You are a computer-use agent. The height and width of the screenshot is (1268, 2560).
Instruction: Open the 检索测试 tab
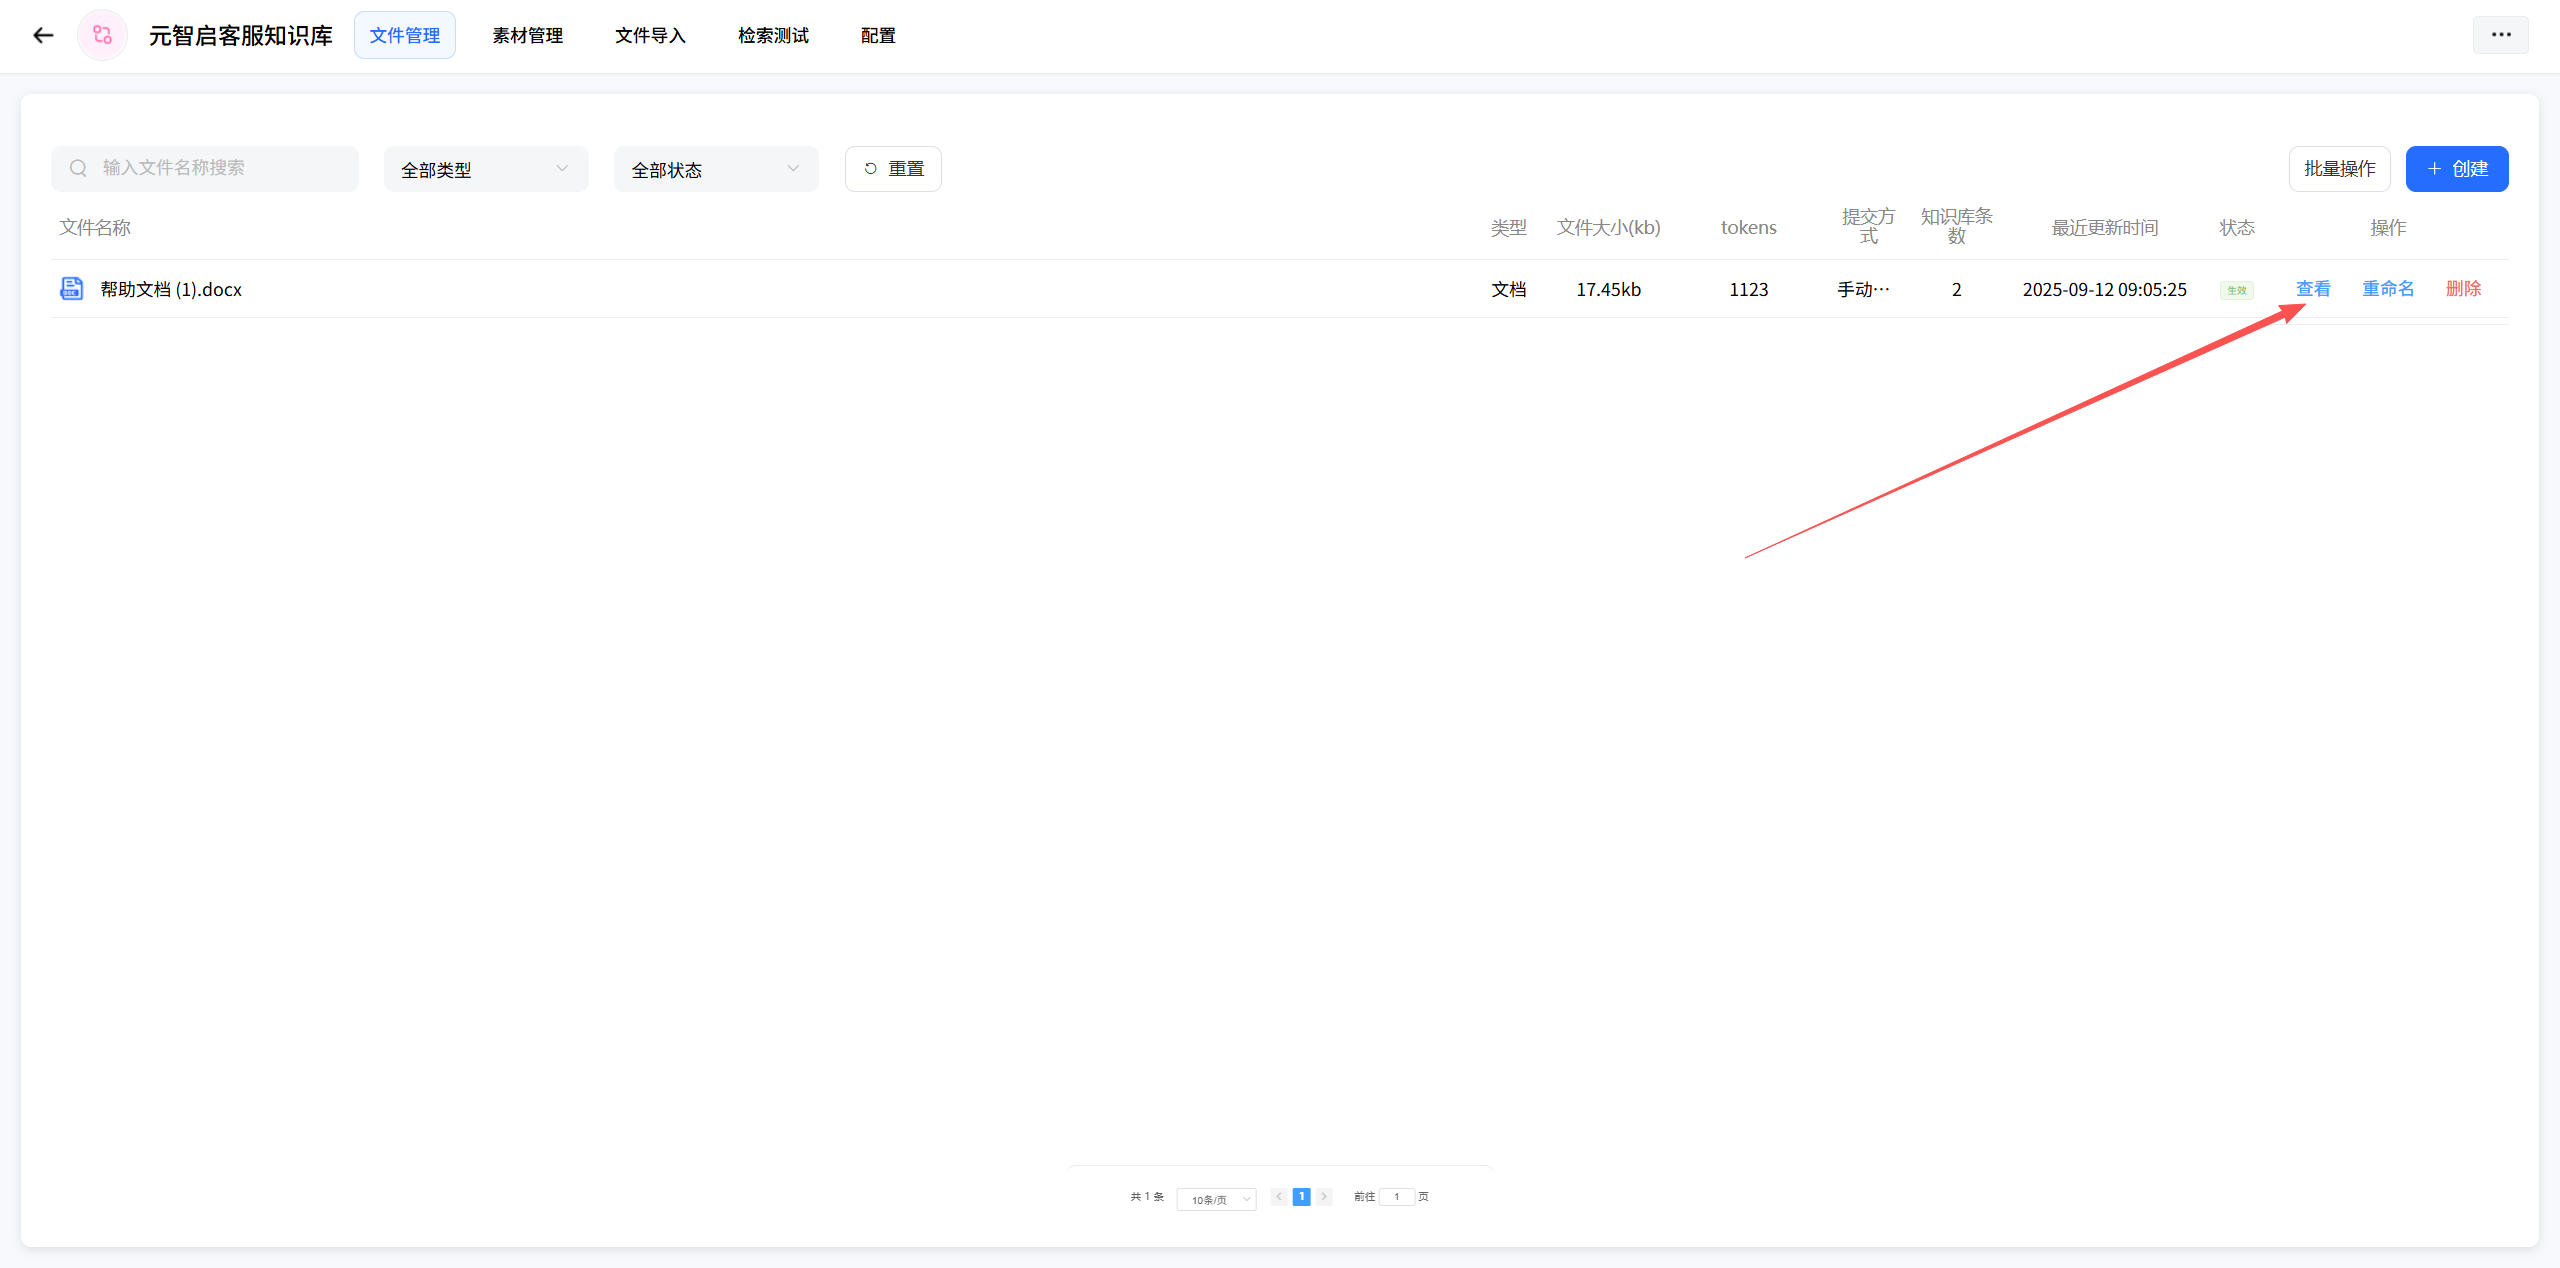(773, 36)
